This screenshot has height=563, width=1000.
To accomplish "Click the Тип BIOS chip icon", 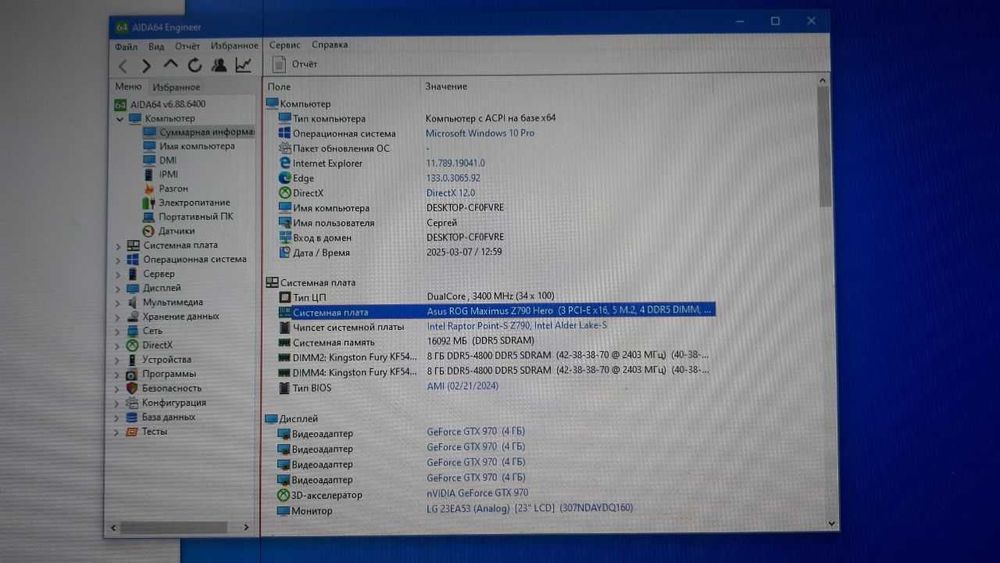I will 284,388.
